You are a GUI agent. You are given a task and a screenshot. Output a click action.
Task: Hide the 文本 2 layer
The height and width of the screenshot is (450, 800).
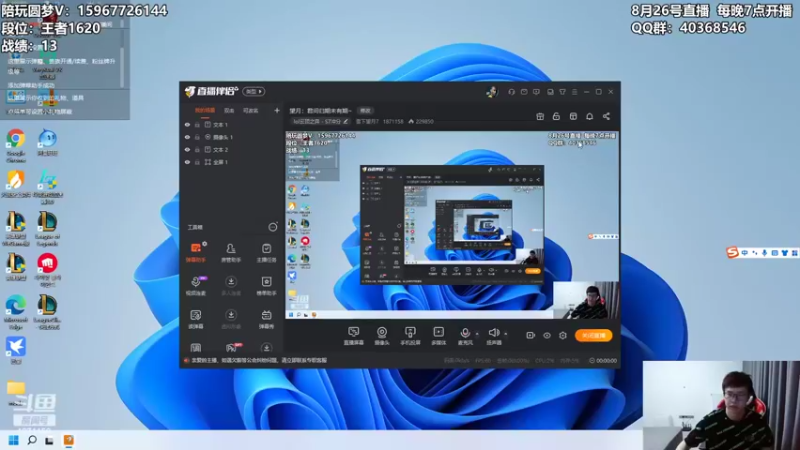coord(187,149)
